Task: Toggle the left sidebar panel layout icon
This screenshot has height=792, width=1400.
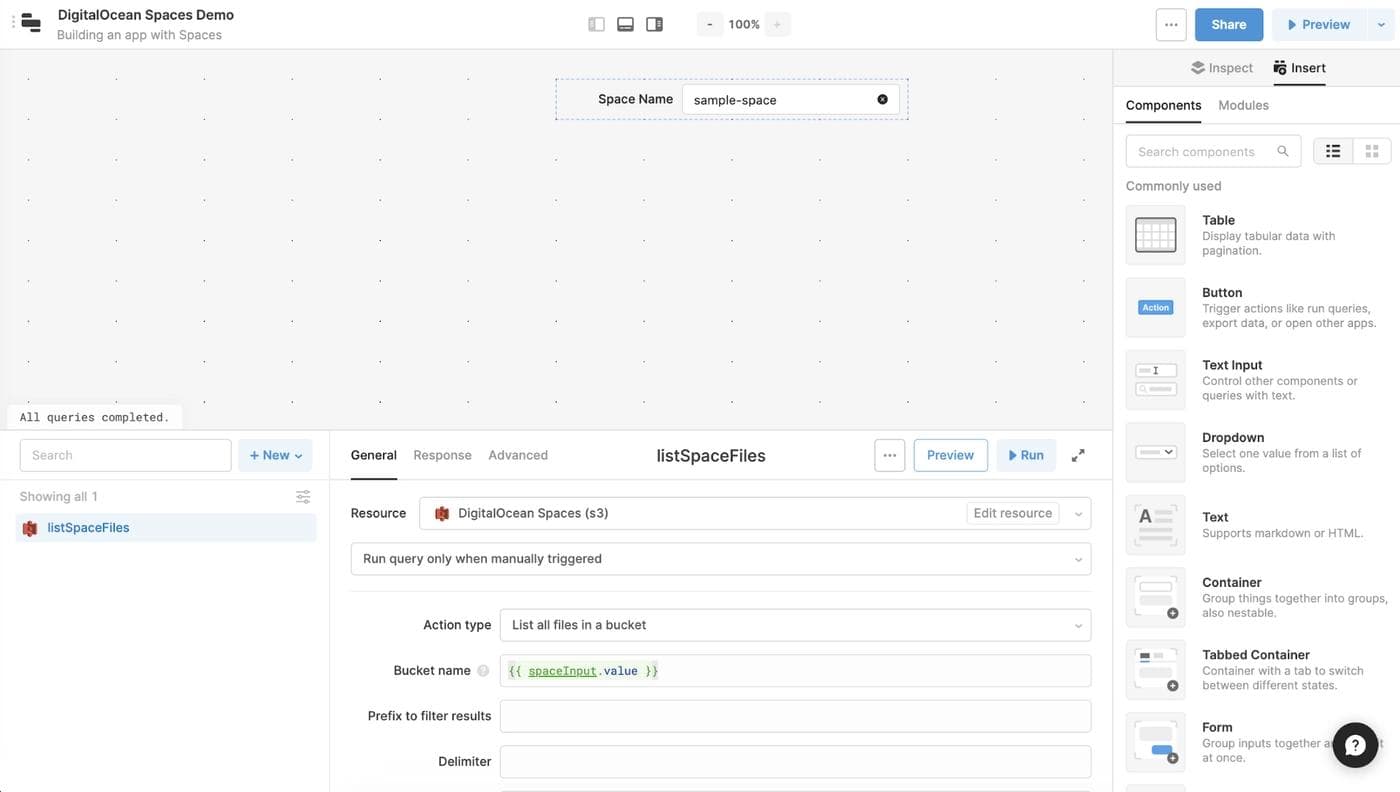Action: tap(596, 24)
